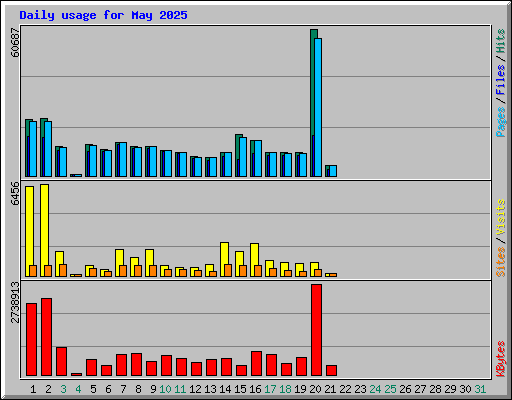Image resolution: width=512 pixels, height=400 pixels.
Task: Click the green "Hits" legend label
Action: click(501, 41)
